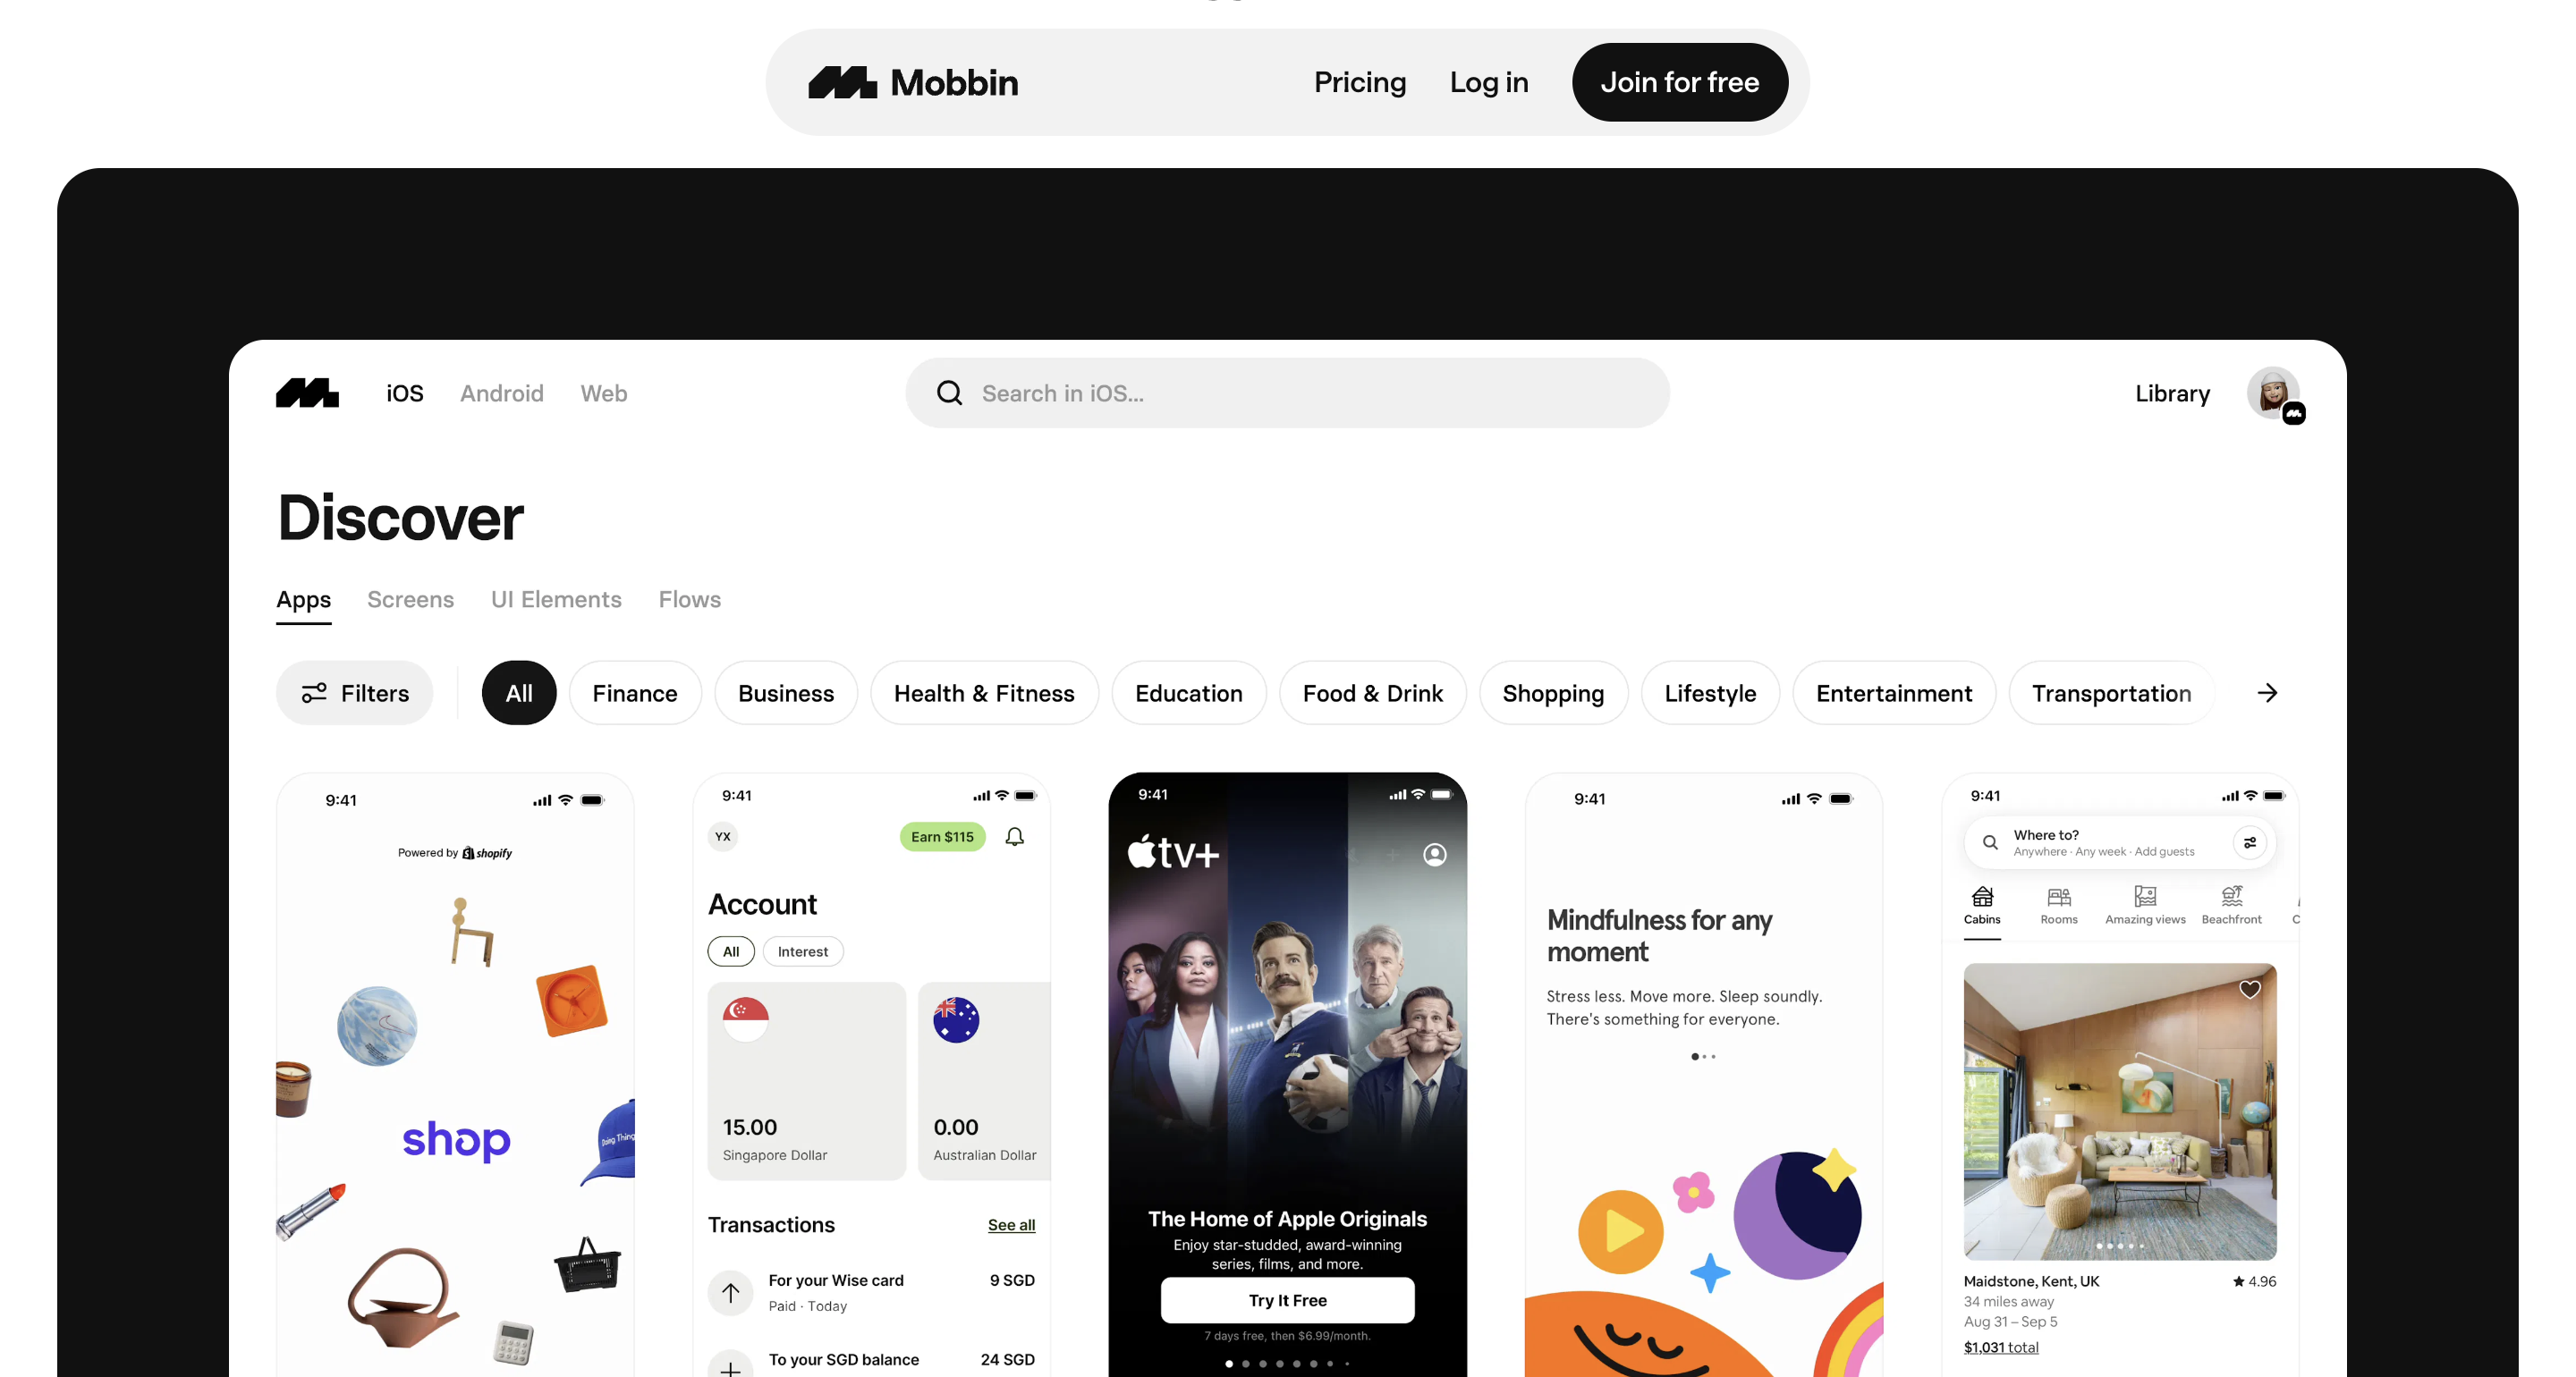Screen dimensions: 2576x1377
Task: Open the Filters panel
Action: 355,693
